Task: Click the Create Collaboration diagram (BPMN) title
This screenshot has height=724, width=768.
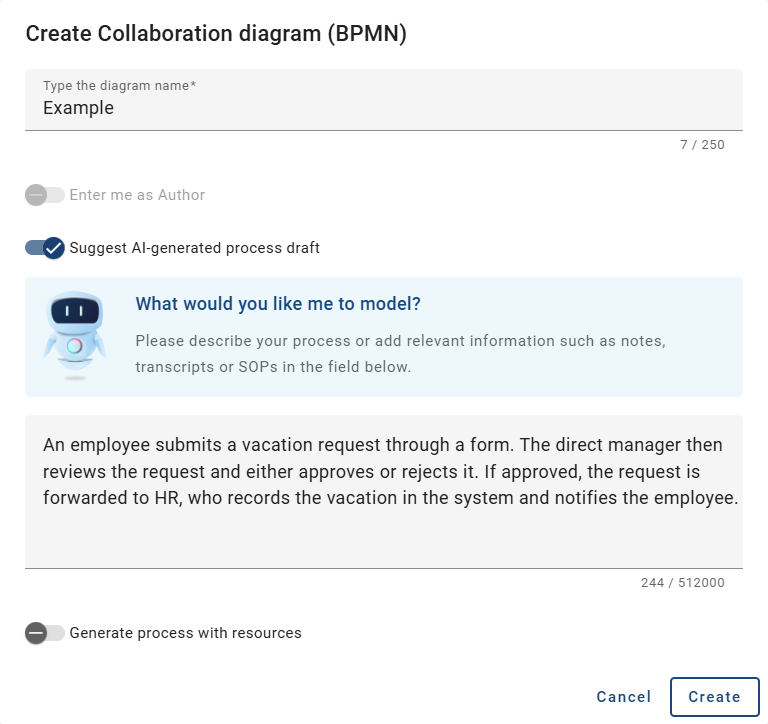Action: pyautogui.click(x=216, y=34)
